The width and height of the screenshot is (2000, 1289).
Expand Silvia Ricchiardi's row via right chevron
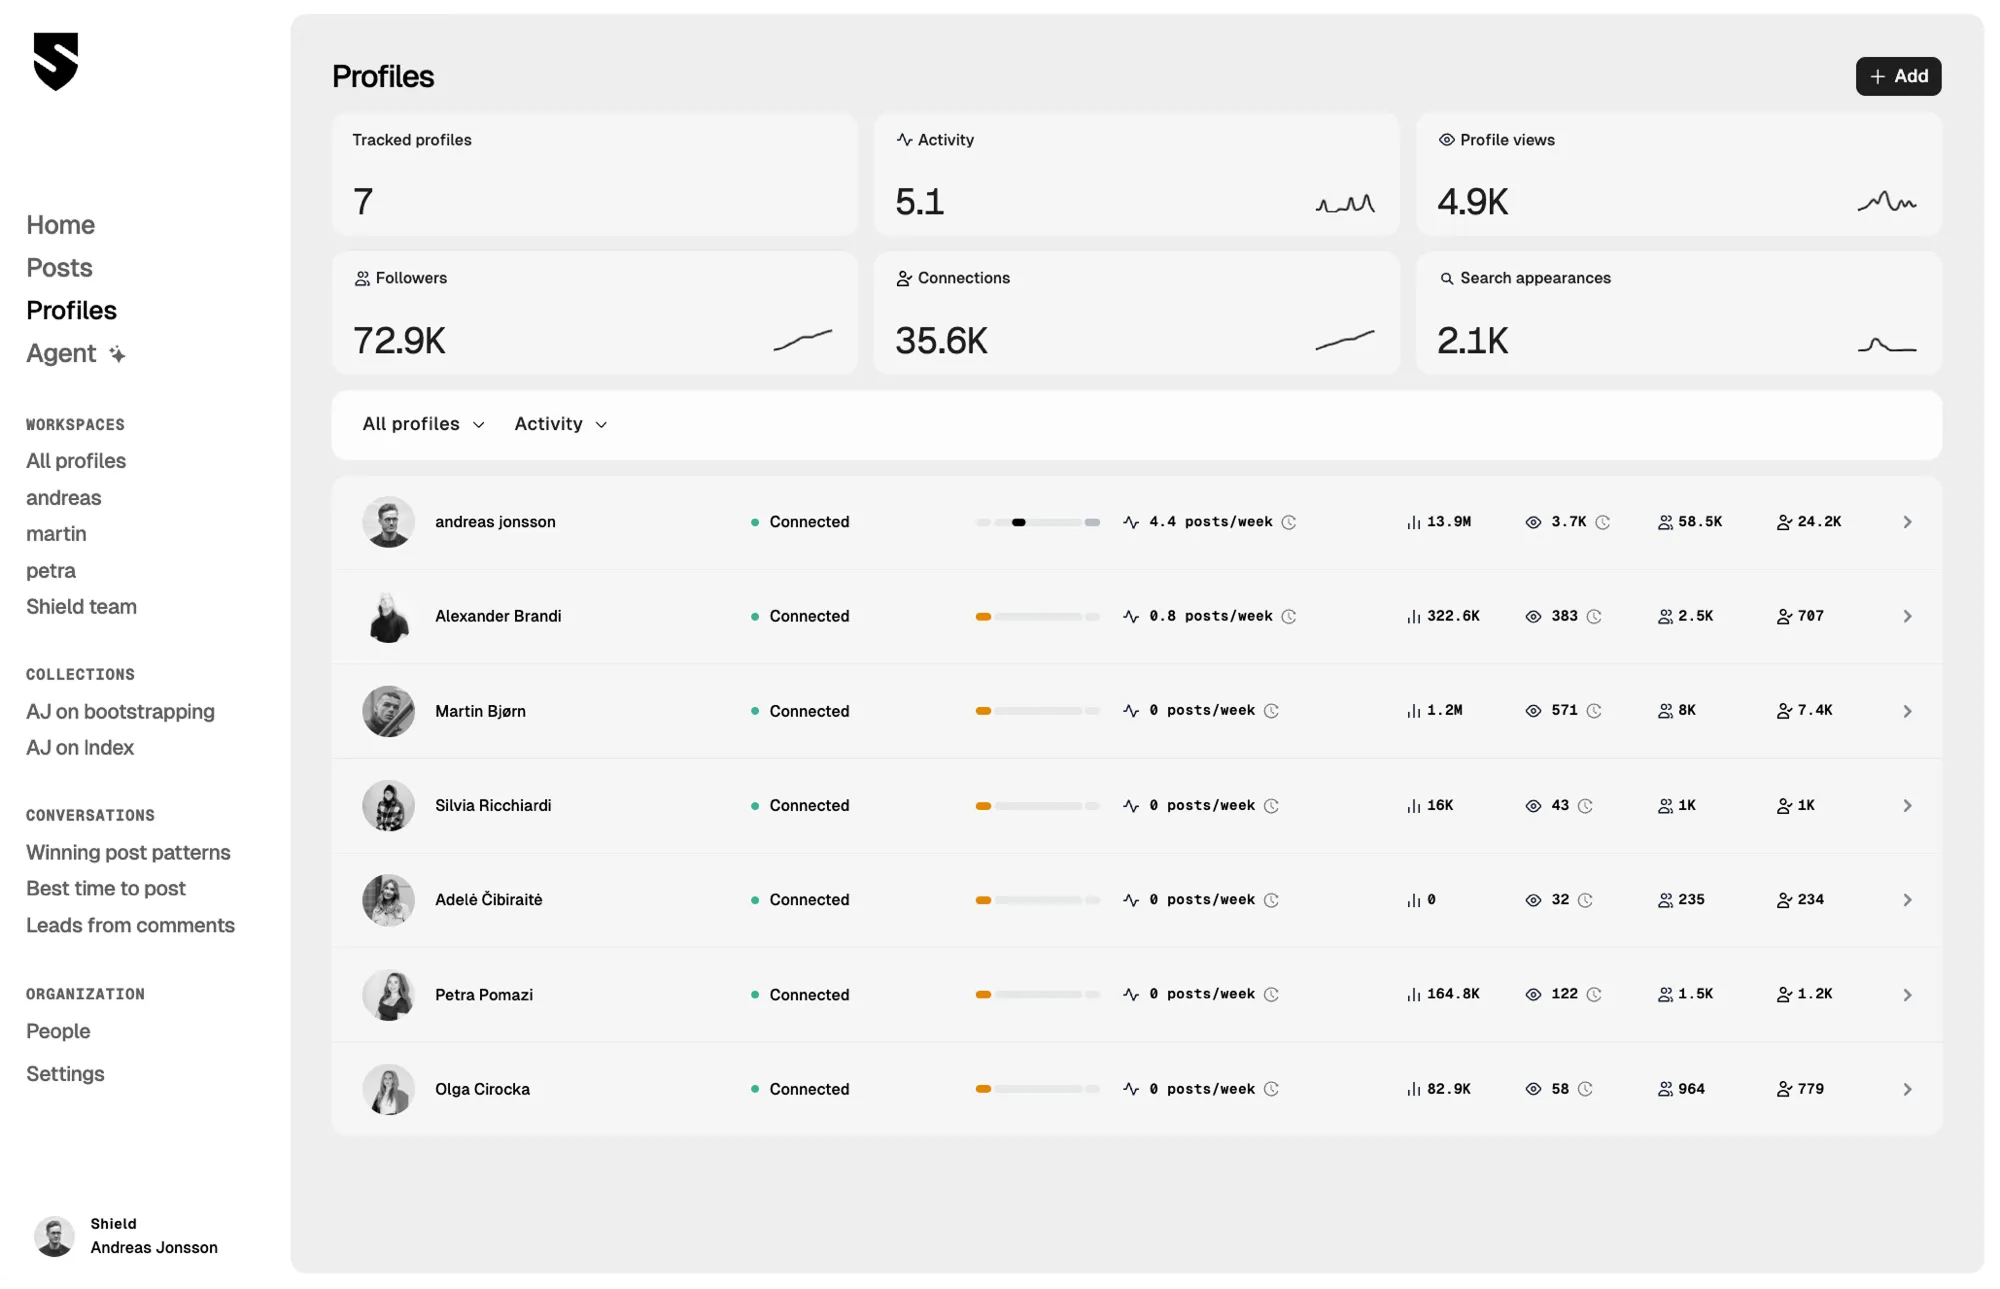(x=1908, y=805)
